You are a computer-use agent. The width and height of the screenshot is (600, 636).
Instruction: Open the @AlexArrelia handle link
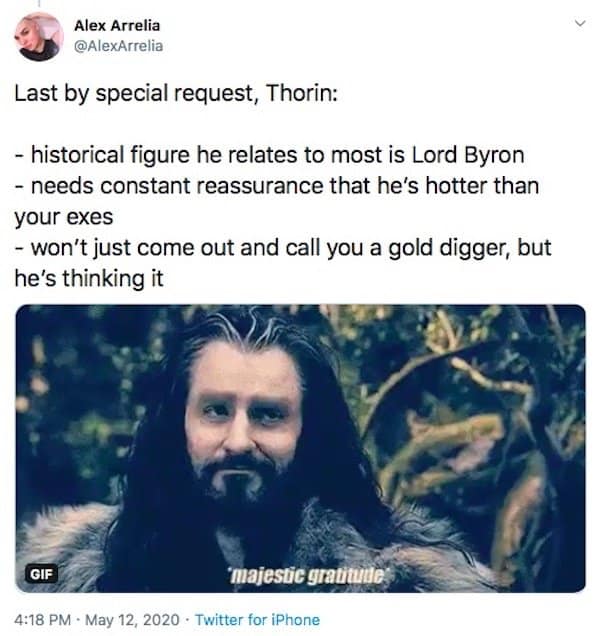coord(118,46)
